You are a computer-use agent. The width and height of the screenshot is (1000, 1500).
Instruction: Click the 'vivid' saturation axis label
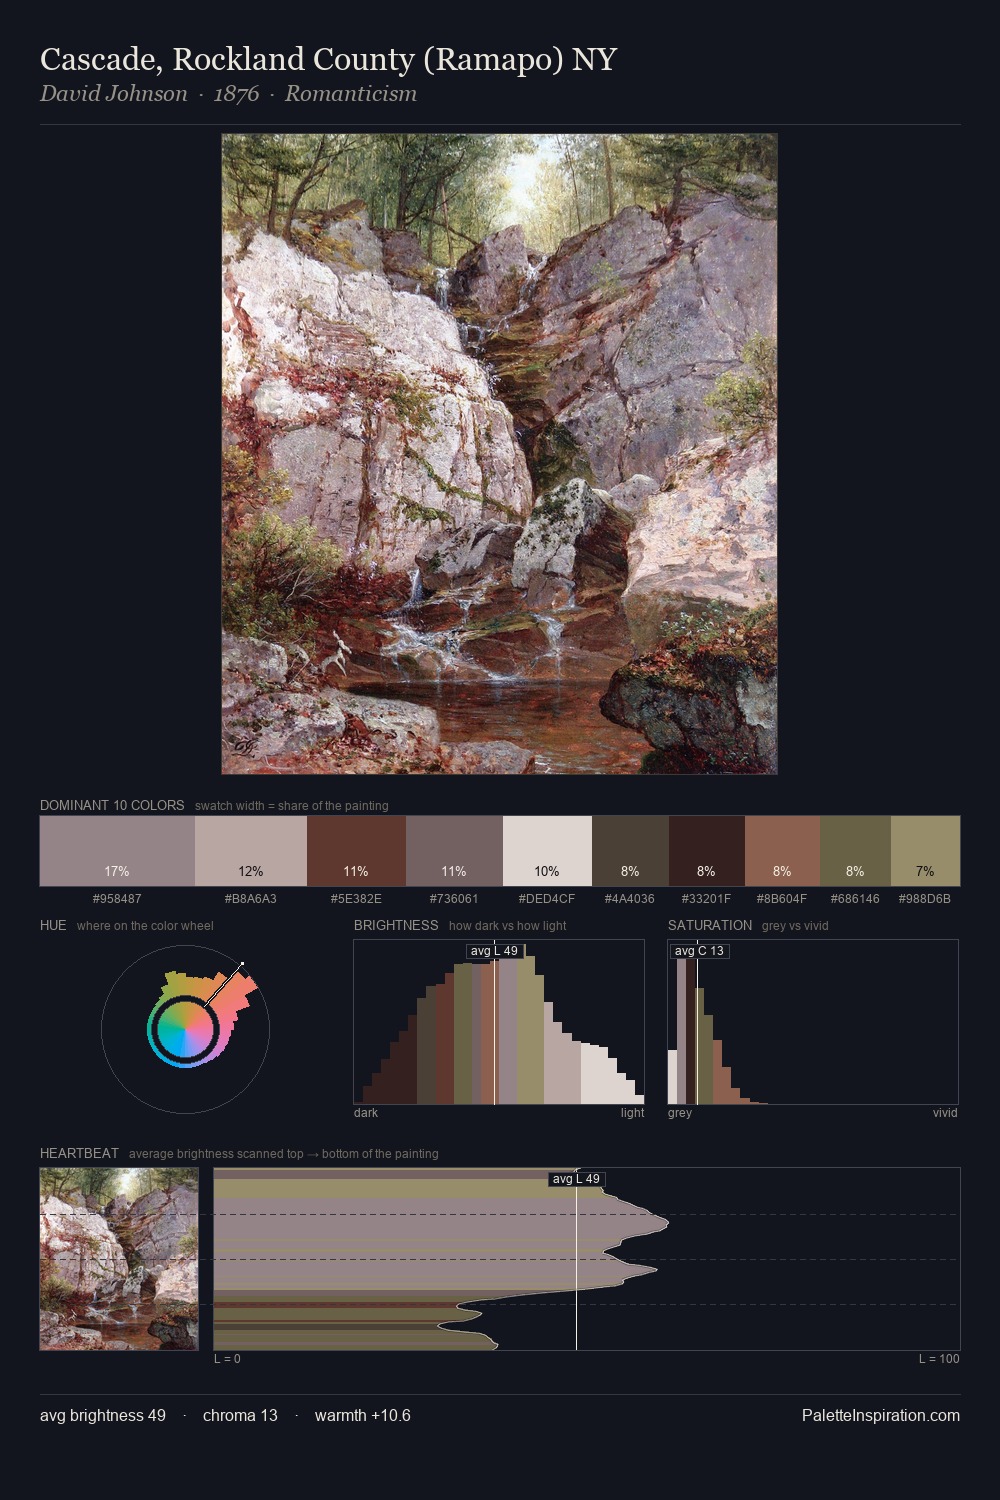(945, 1113)
